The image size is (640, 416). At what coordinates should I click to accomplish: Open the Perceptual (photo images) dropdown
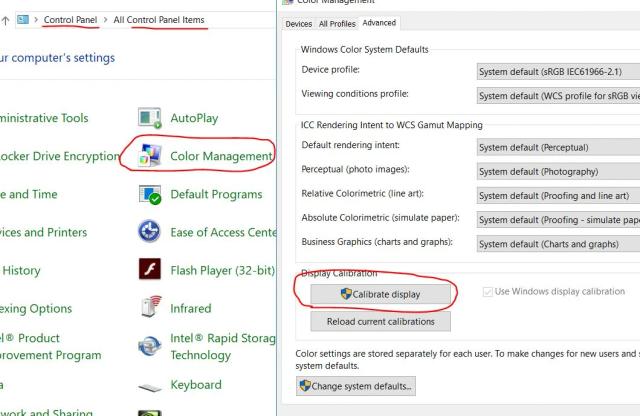click(558, 171)
